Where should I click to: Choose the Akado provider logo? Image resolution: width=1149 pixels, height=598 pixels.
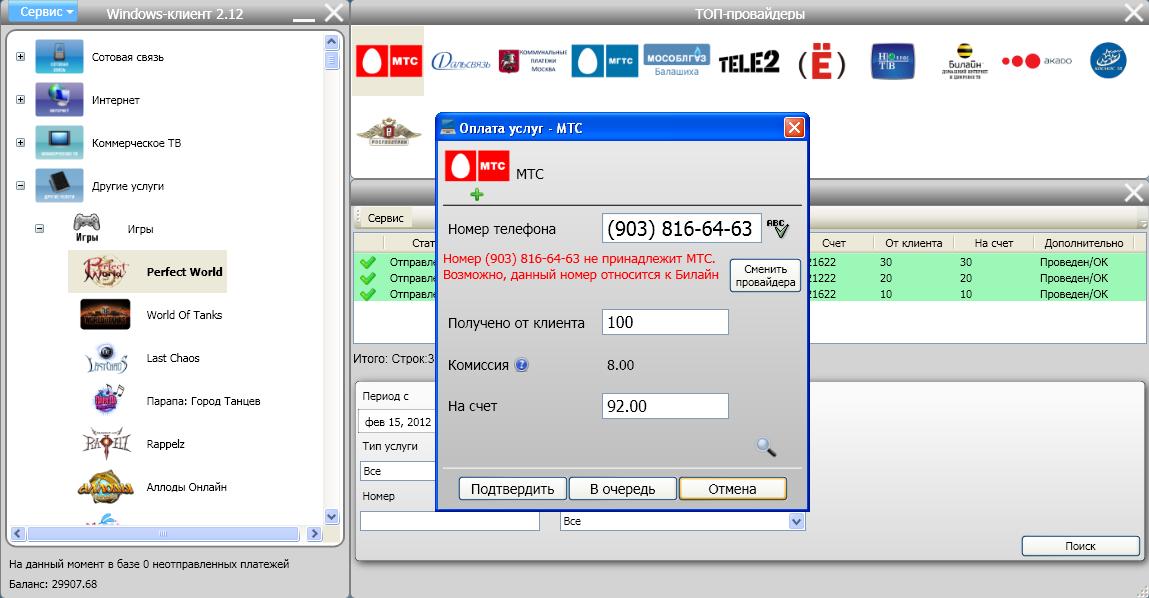click(x=1036, y=61)
